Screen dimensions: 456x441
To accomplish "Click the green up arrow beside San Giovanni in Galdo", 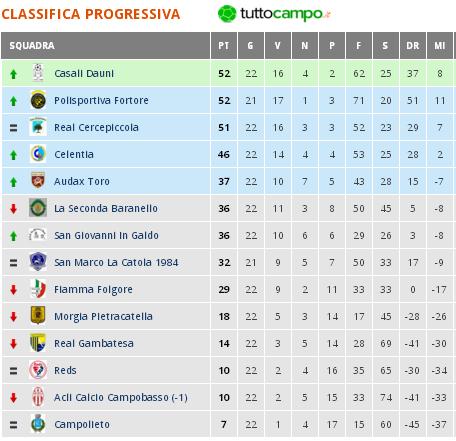I will [x=13, y=236].
